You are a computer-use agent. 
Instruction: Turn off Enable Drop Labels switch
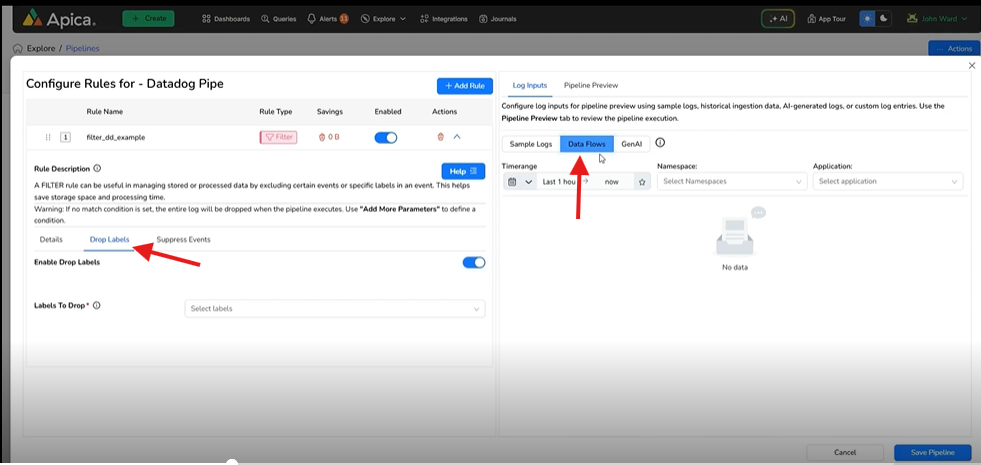pos(473,262)
